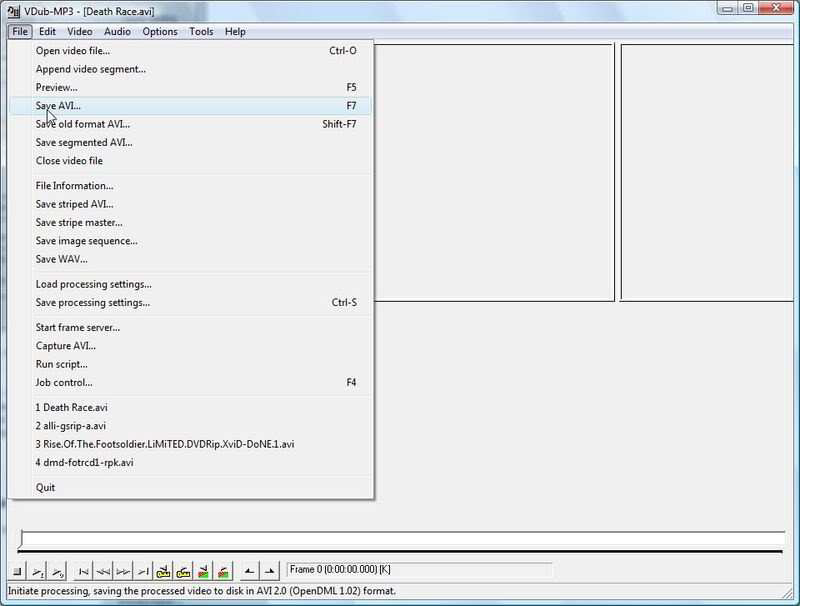Set the selection end mark

(x=269, y=572)
